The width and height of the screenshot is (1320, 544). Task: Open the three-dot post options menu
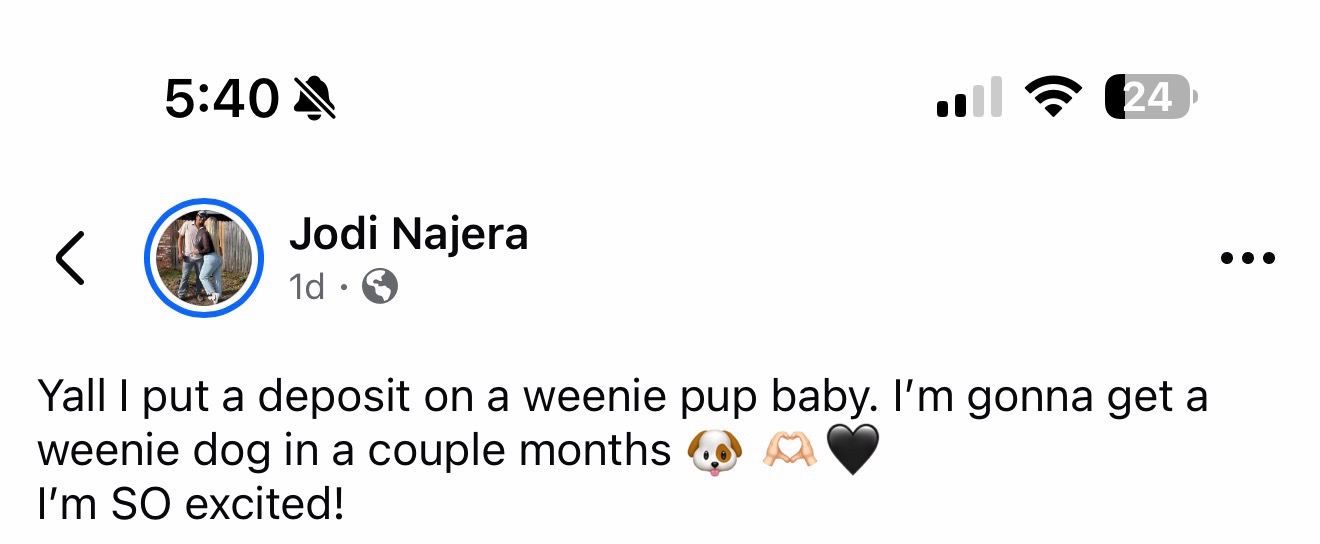point(1249,259)
